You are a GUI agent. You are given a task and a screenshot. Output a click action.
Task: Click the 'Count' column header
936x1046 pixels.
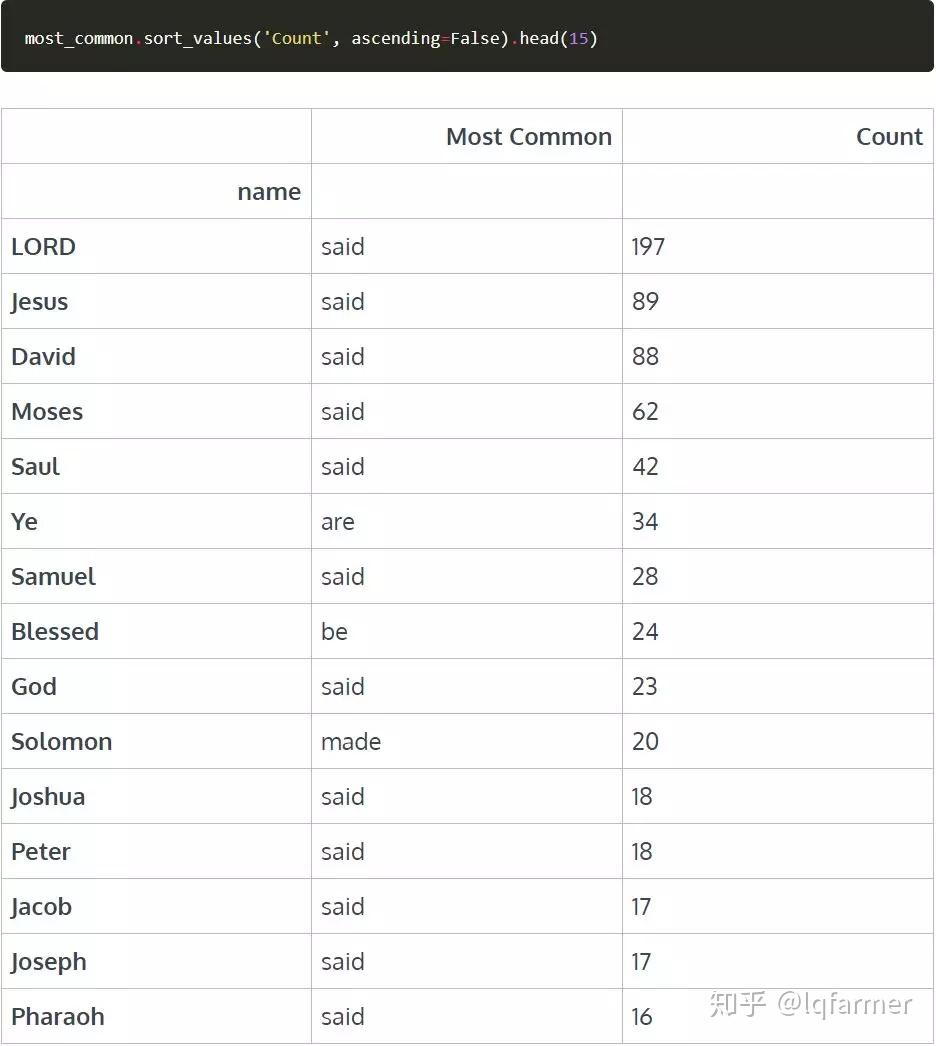coord(889,137)
